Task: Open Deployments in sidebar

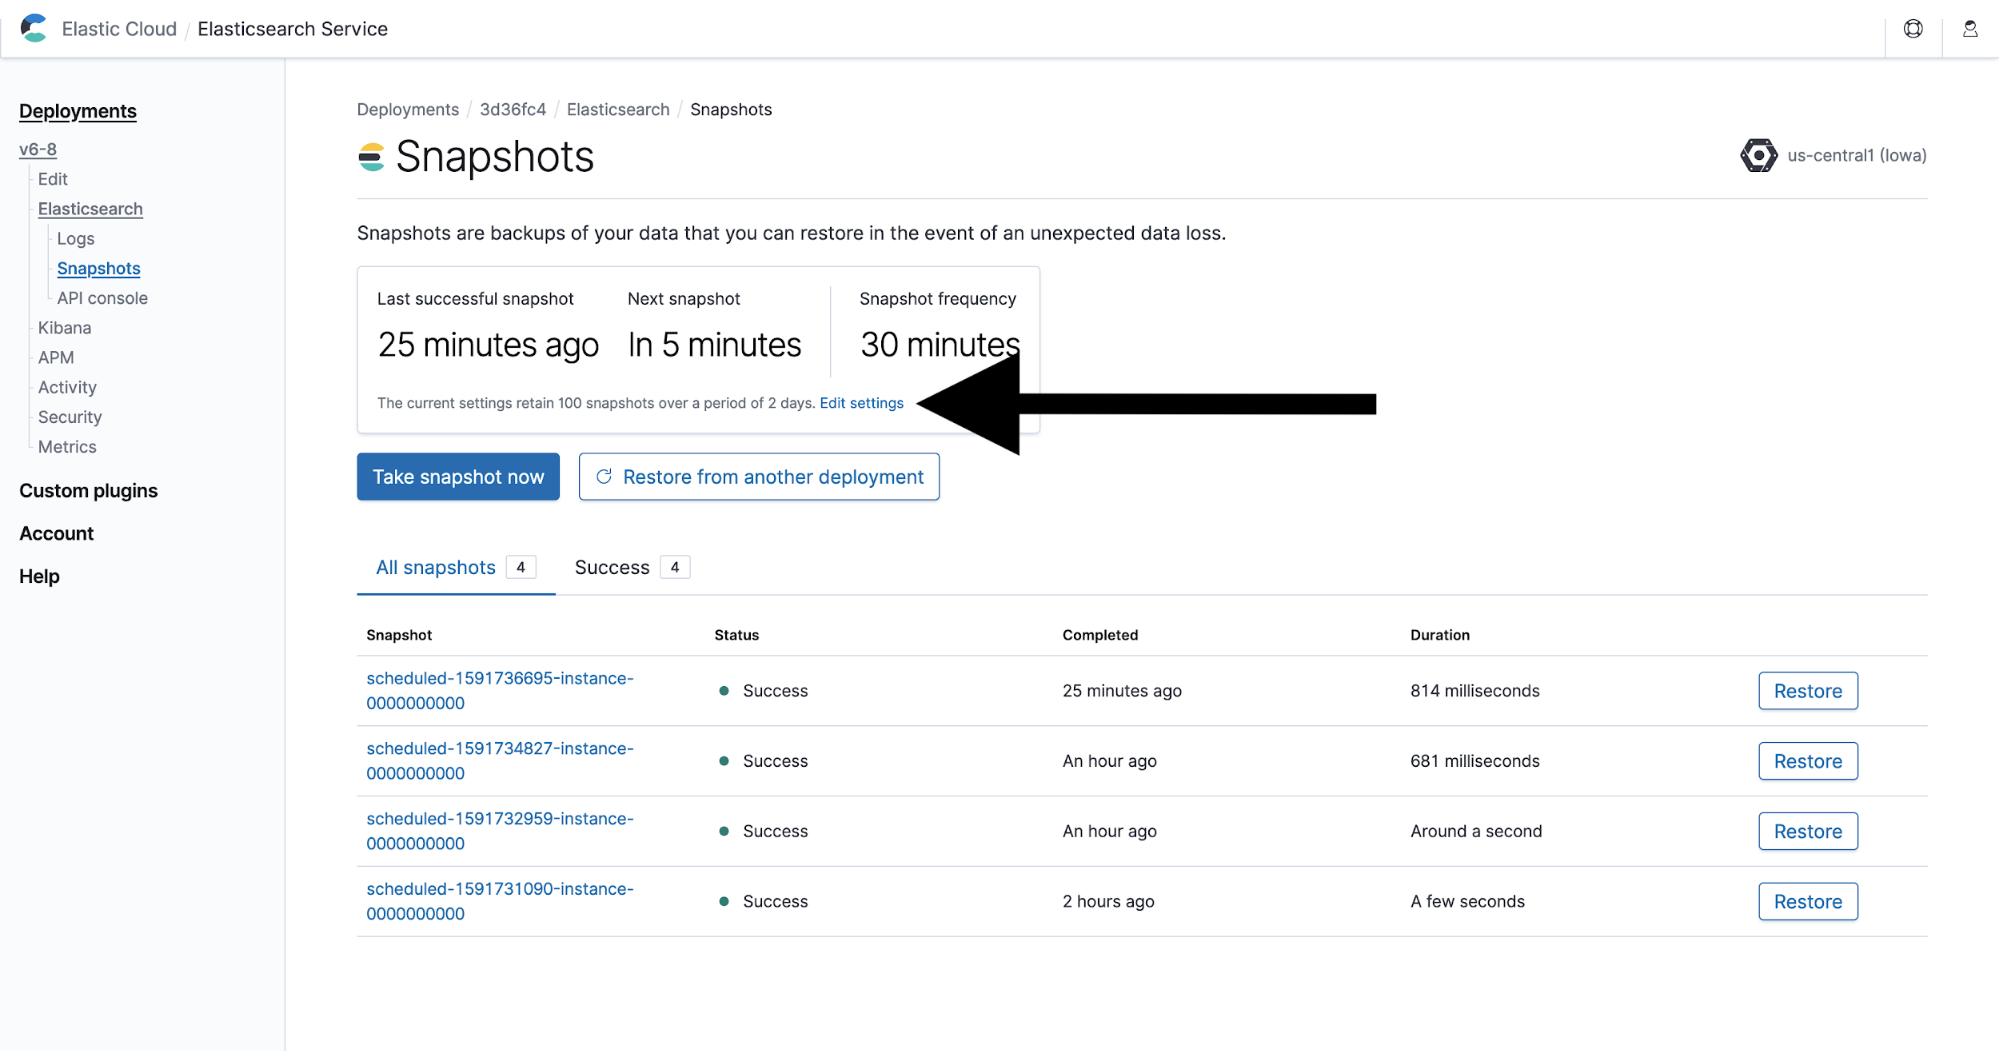Action: pyautogui.click(x=78, y=111)
